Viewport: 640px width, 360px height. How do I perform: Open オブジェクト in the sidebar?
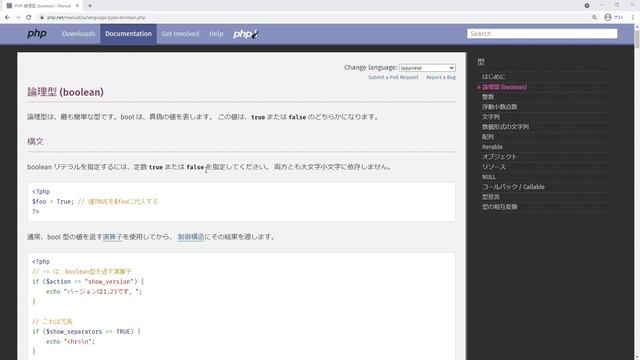click(499, 157)
